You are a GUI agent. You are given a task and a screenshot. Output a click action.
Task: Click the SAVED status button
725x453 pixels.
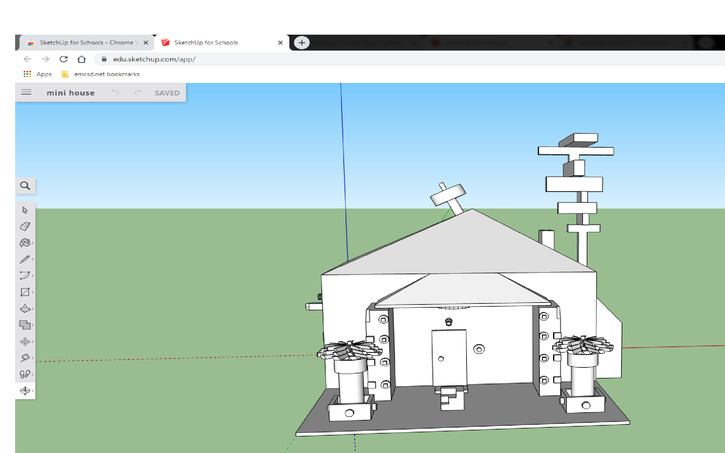coord(167,93)
